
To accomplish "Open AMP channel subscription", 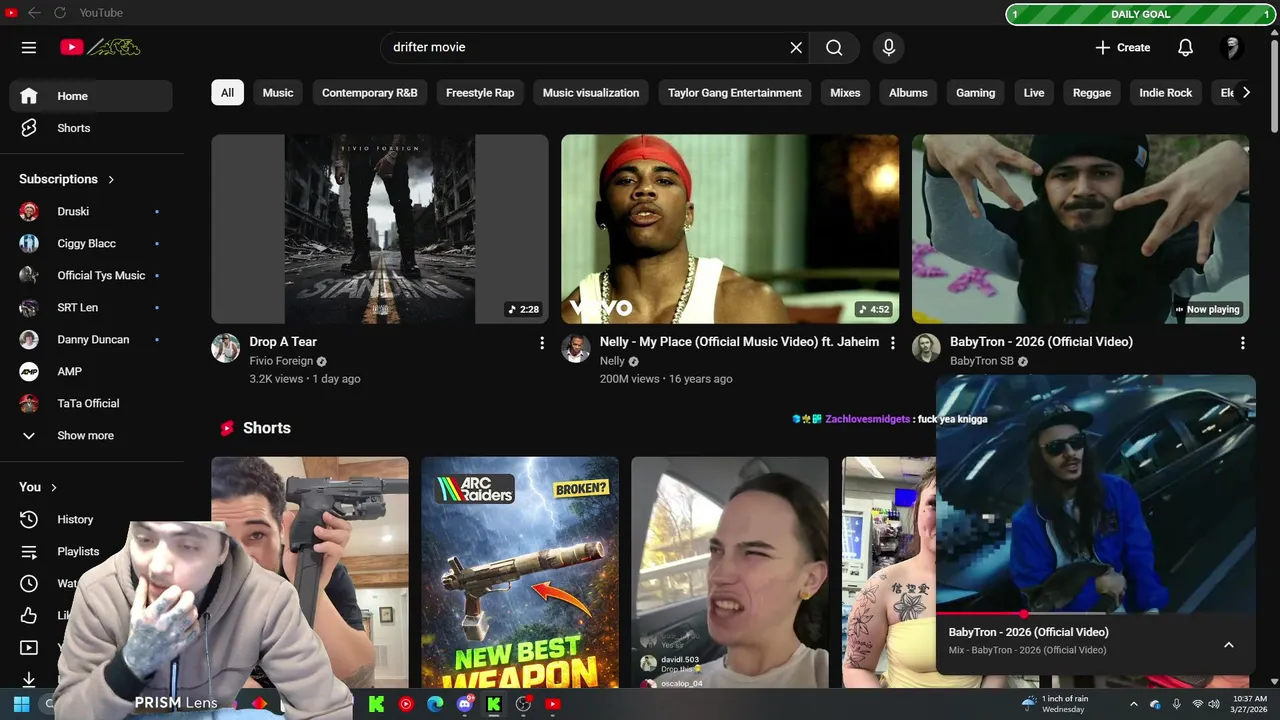I will 91,371.
